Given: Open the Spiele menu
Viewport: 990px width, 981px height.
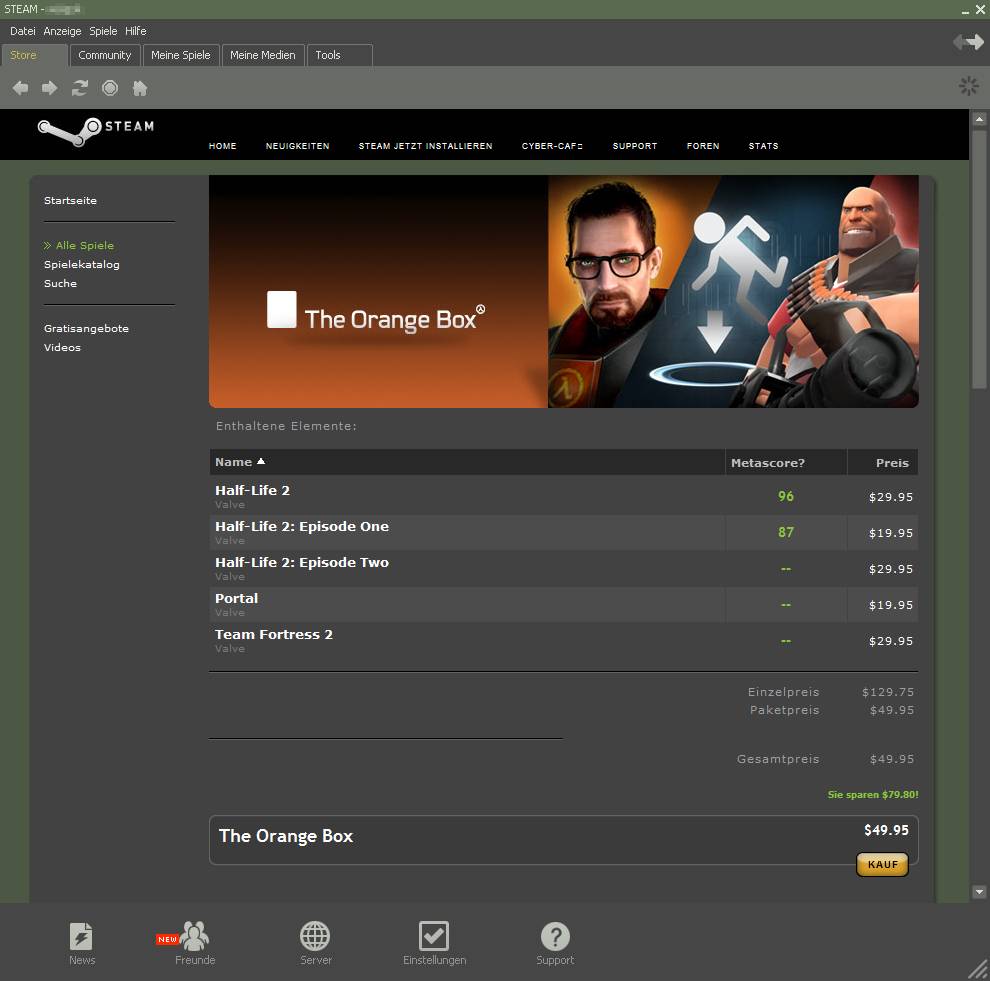Looking at the screenshot, I should (103, 31).
